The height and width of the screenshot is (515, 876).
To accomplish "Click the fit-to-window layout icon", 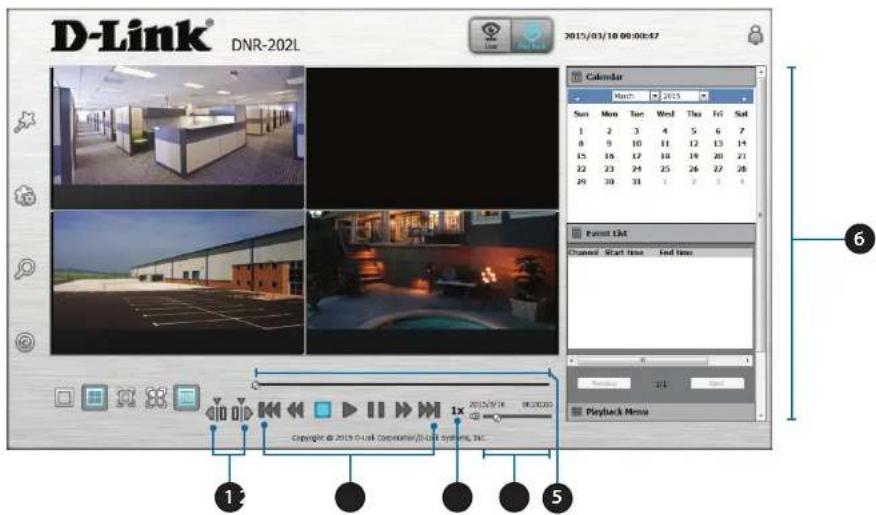I will [126, 398].
